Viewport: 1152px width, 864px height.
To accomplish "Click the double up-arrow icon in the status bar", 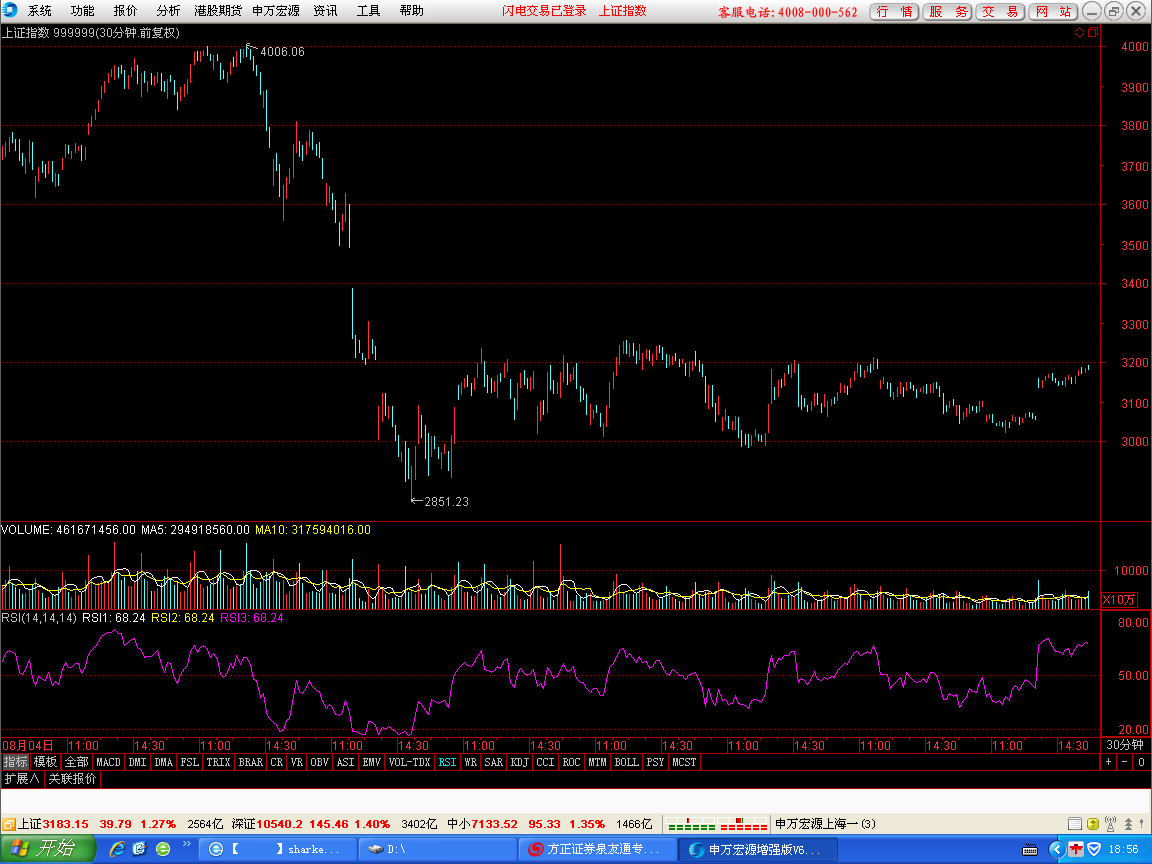I will [x=1128, y=824].
